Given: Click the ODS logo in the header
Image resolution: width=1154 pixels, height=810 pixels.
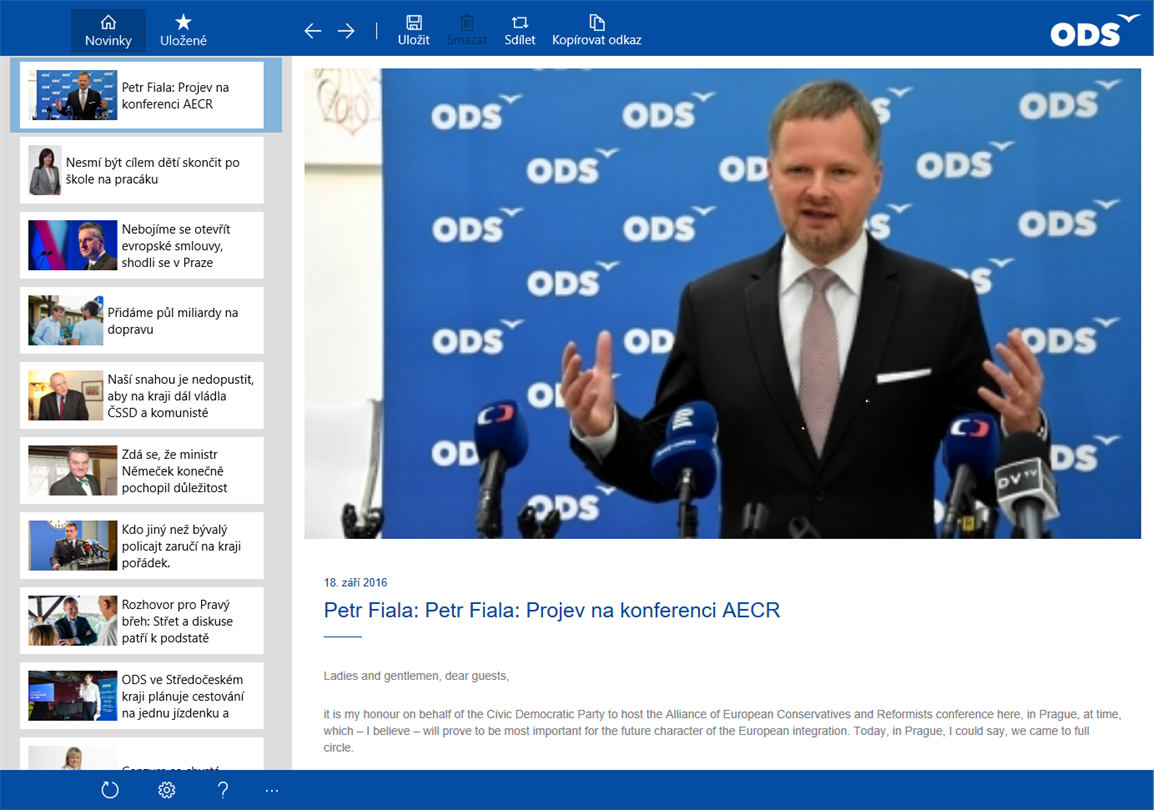Looking at the screenshot, I should click(1094, 30).
